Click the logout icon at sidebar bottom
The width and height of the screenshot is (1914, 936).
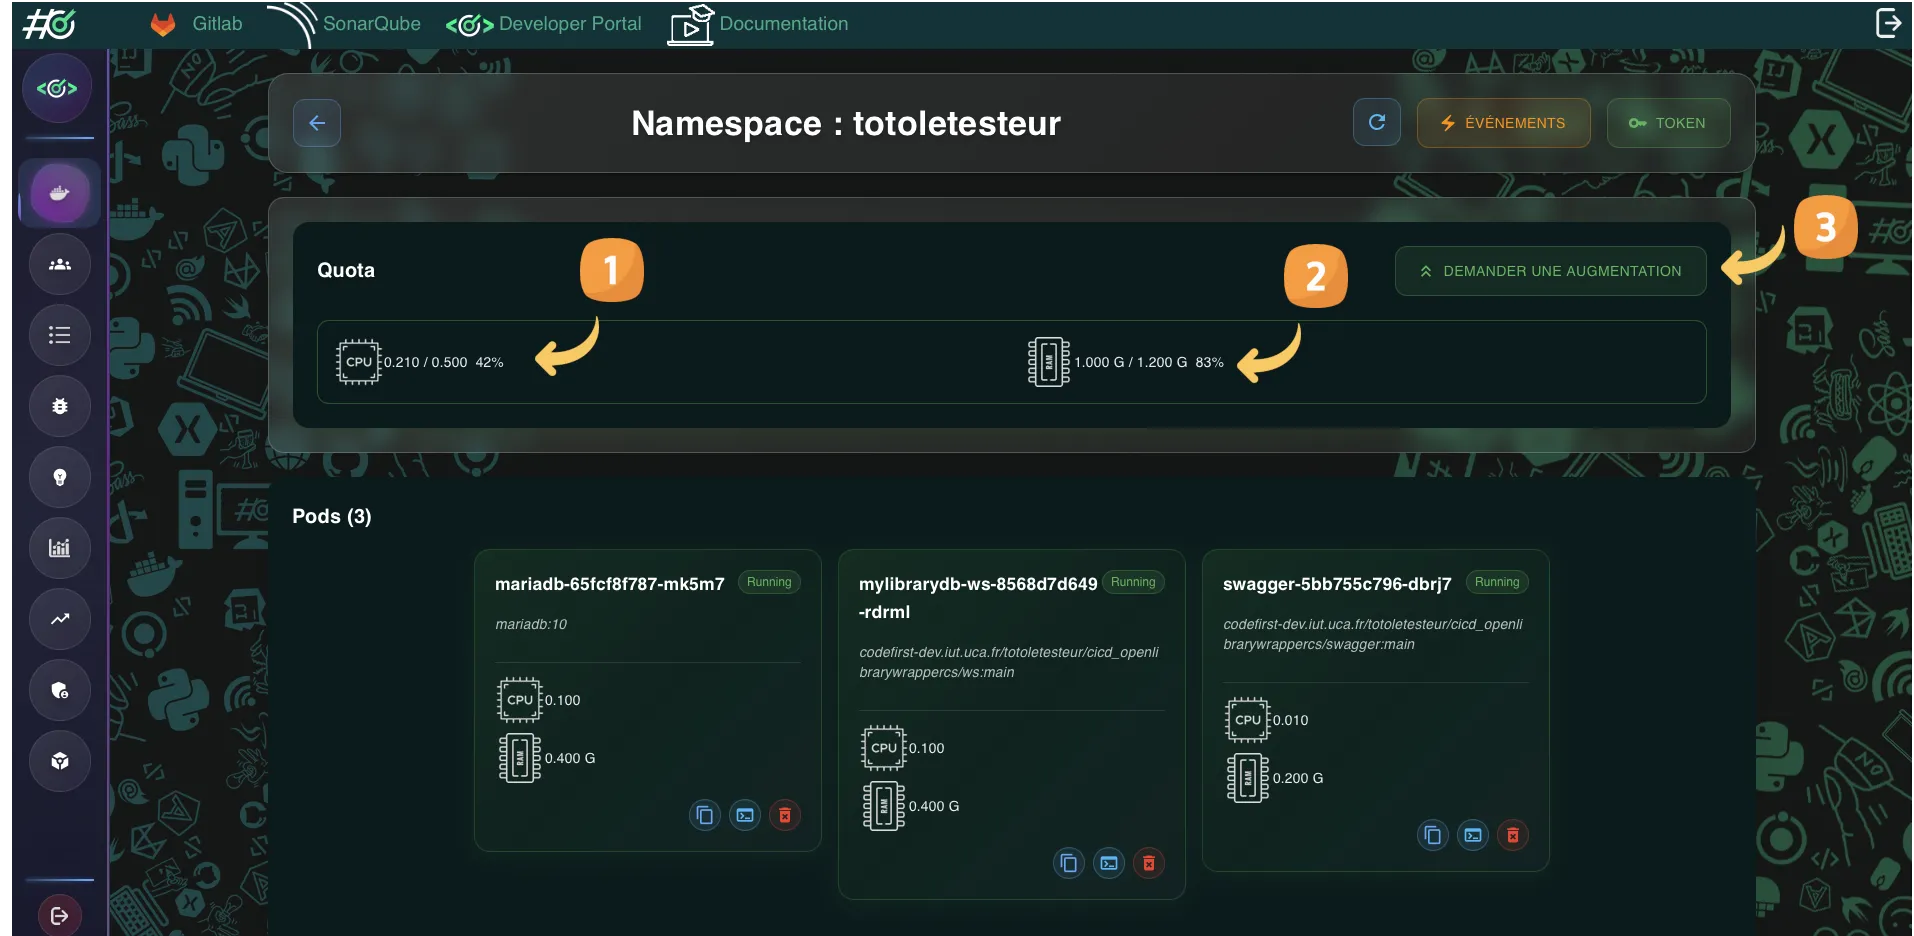coord(59,915)
